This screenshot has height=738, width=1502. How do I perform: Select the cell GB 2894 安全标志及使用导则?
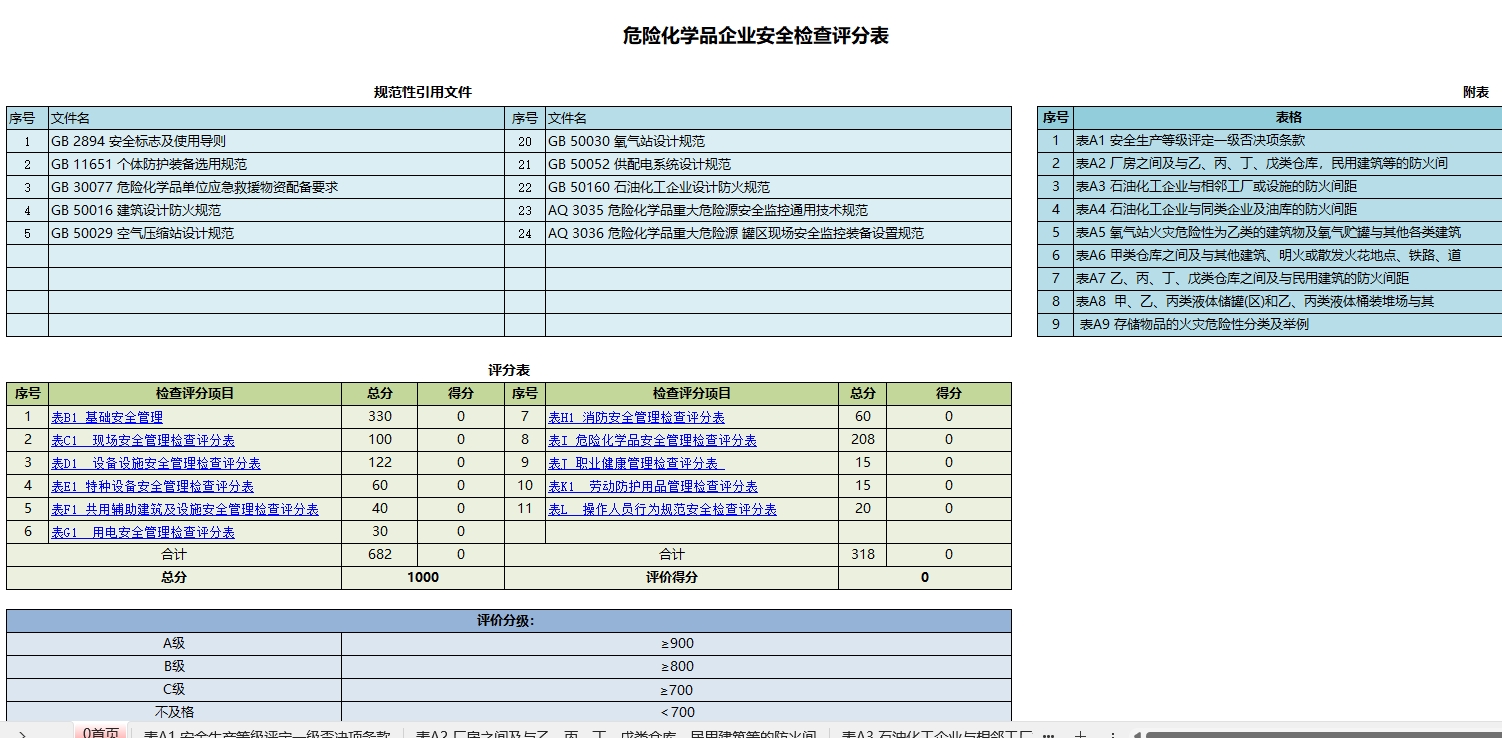click(276, 141)
